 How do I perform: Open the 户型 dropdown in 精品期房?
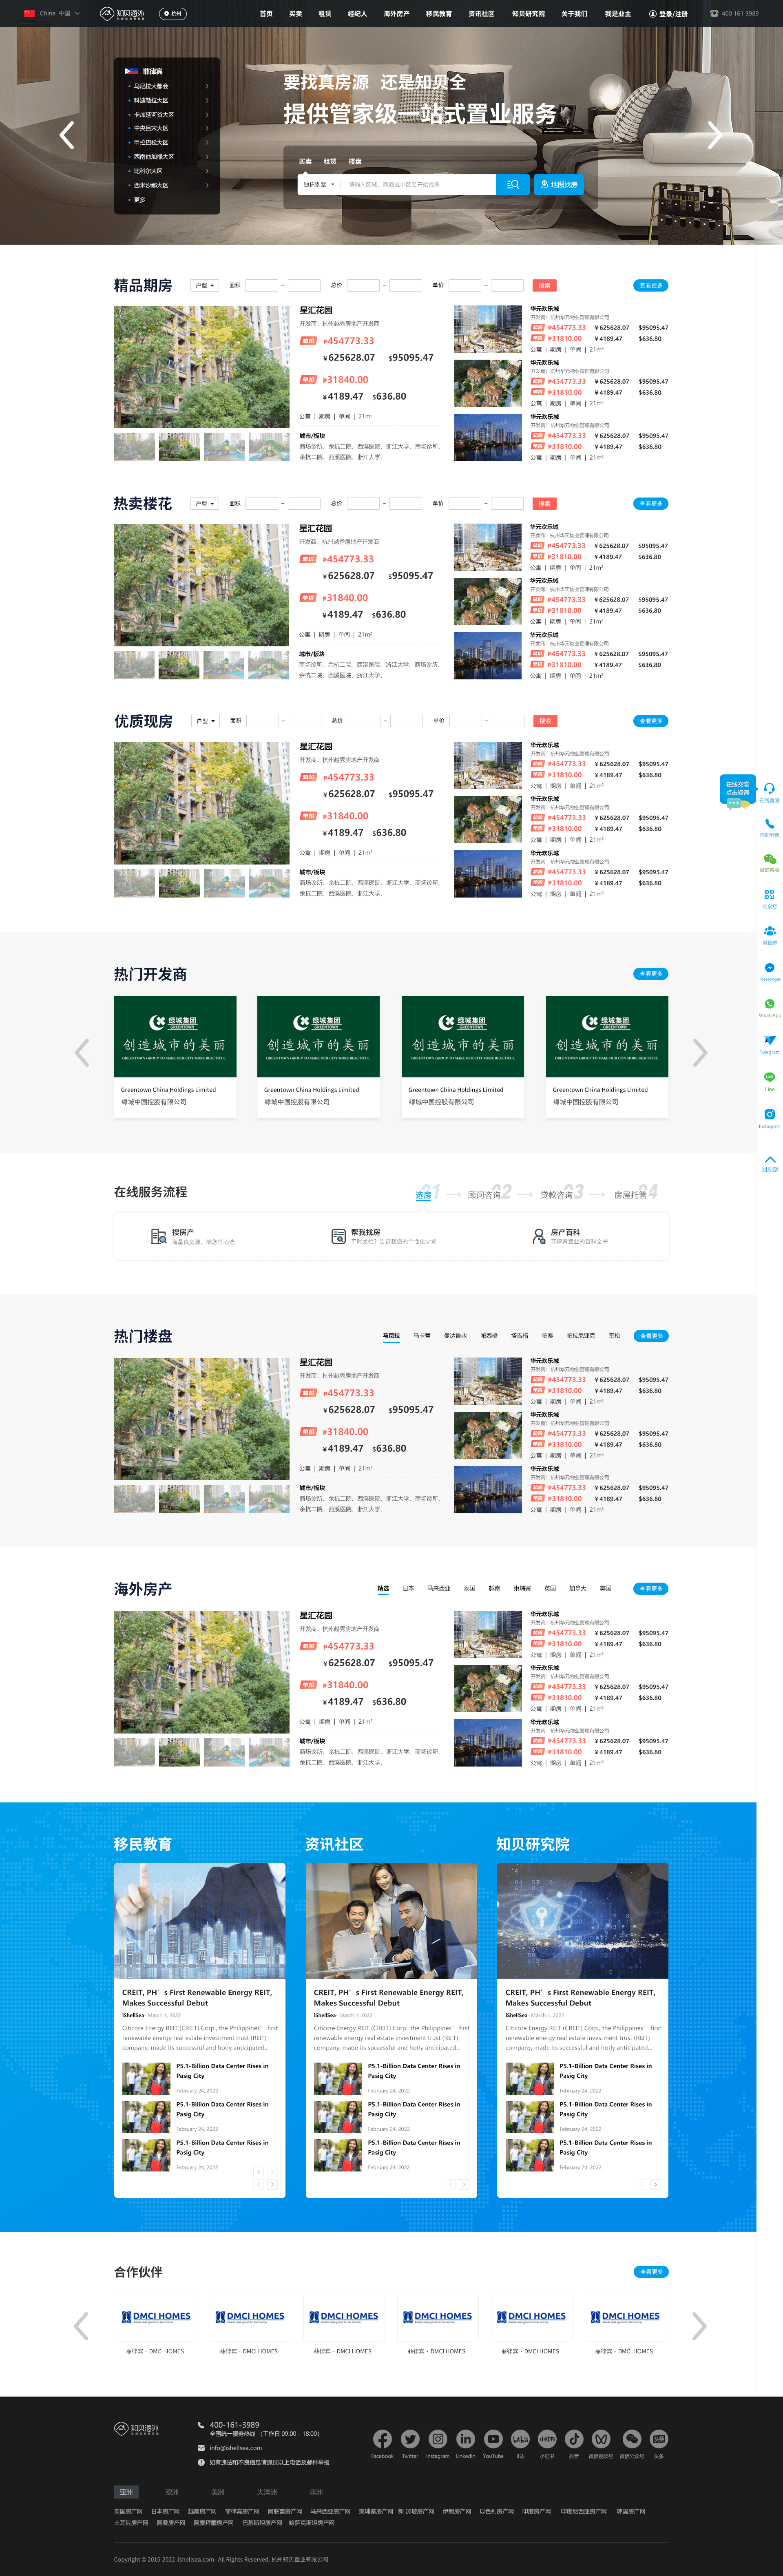[x=205, y=285]
